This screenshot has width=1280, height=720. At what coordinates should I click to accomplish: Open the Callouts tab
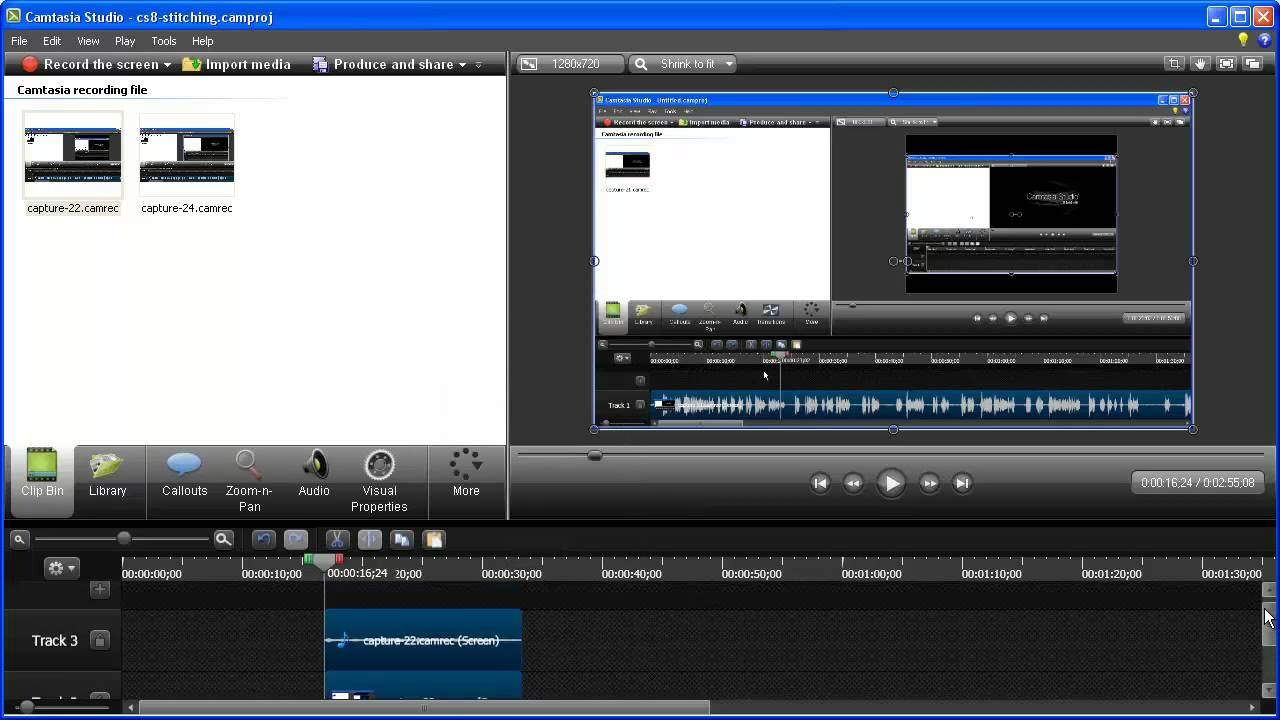pos(184,475)
